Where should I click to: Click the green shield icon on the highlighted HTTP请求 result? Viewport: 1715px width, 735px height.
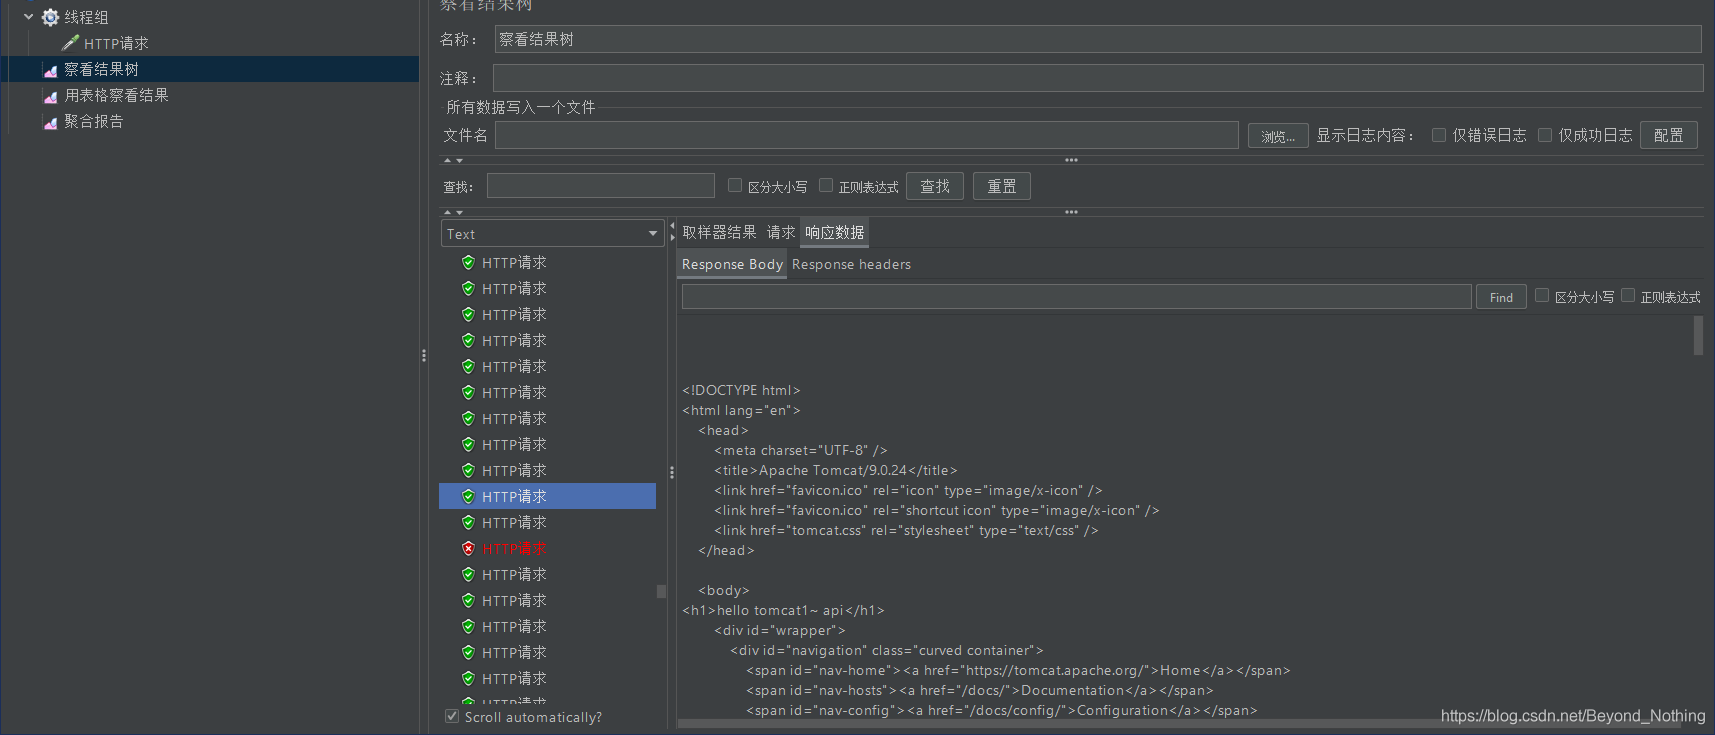coord(468,496)
